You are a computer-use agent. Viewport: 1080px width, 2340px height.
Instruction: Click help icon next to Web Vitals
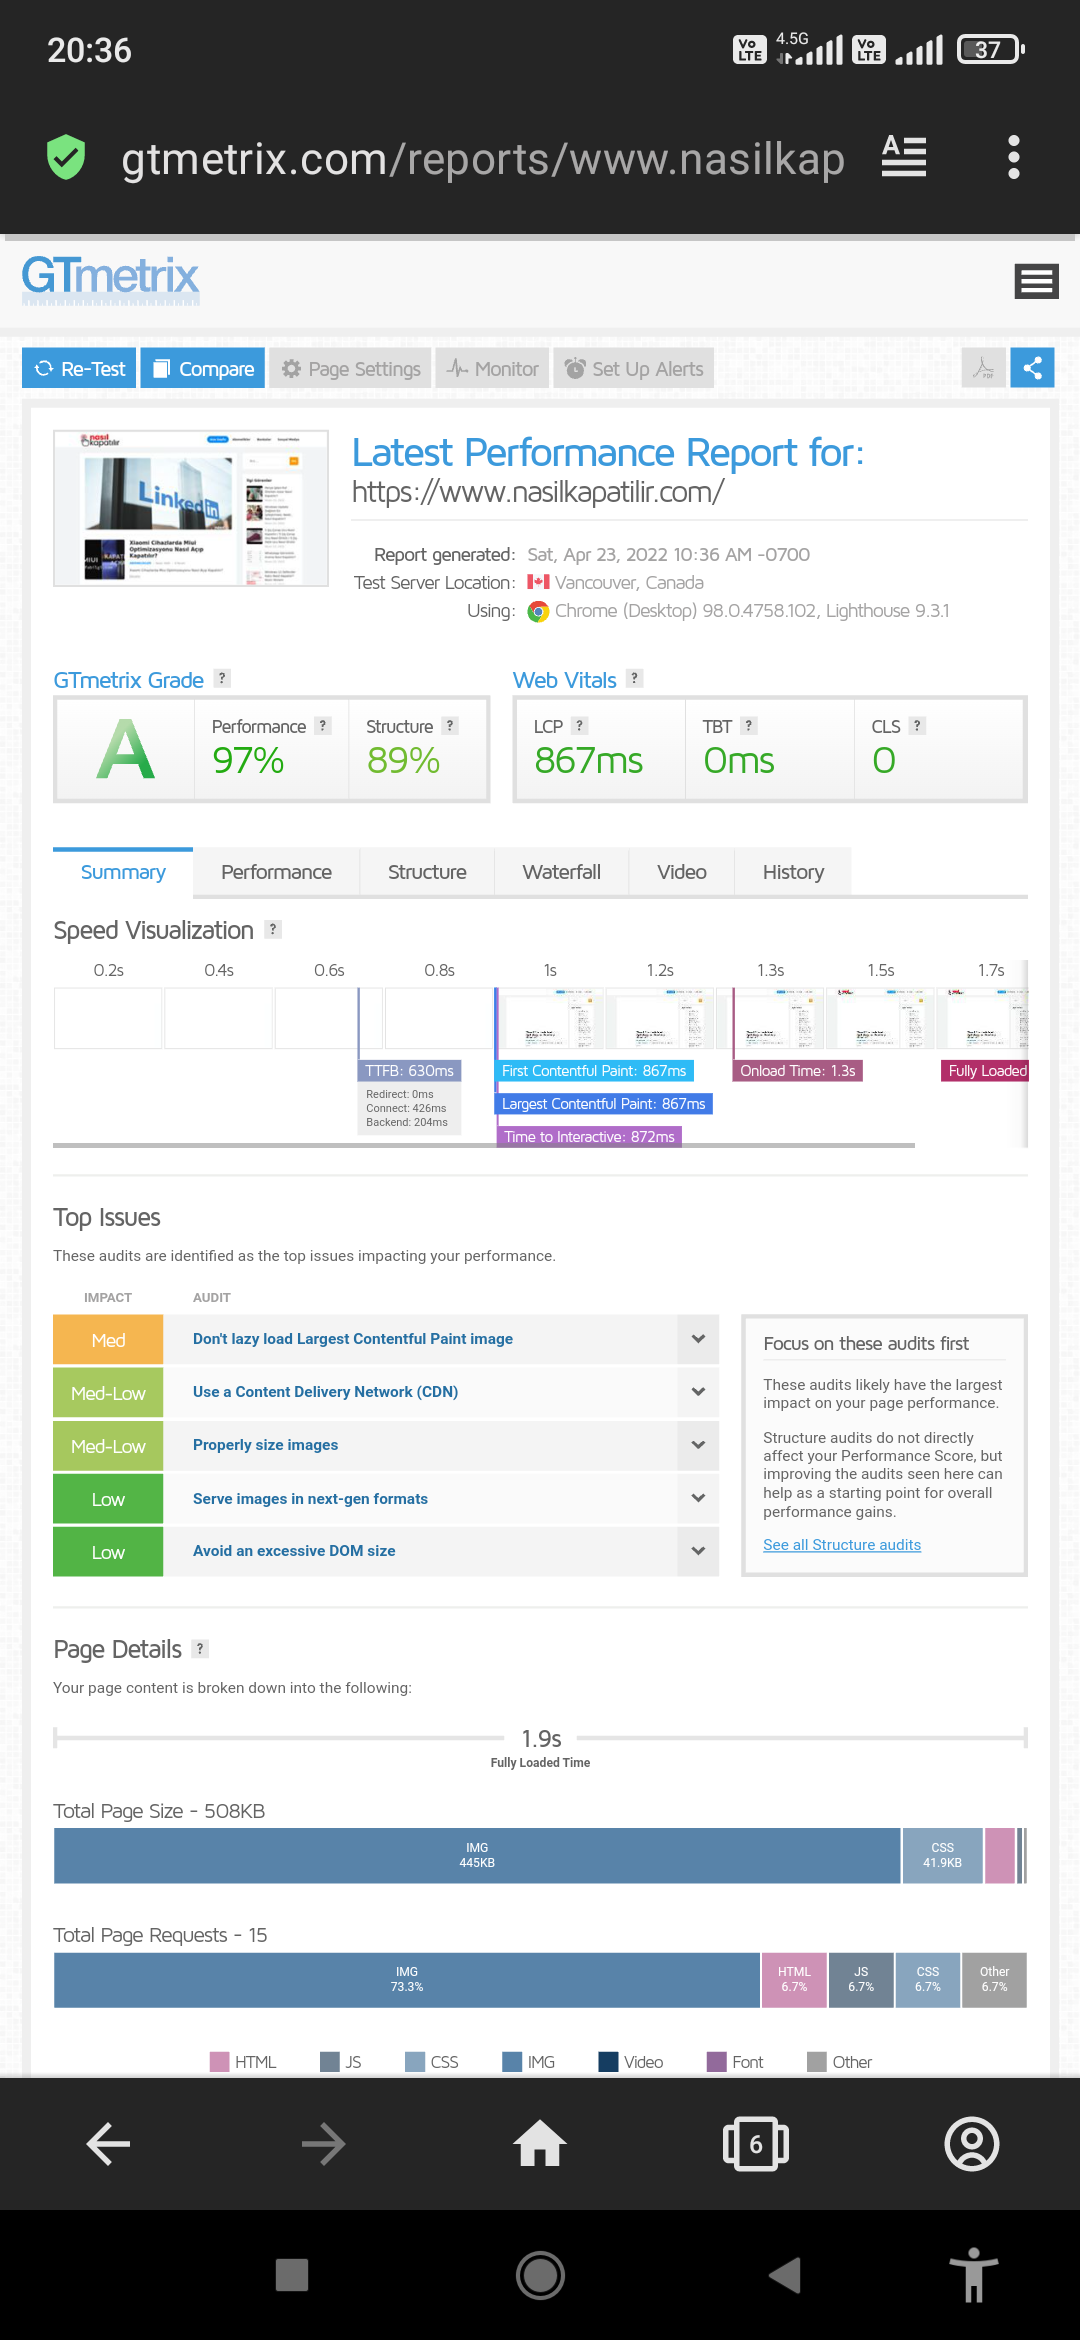pos(634,678)
